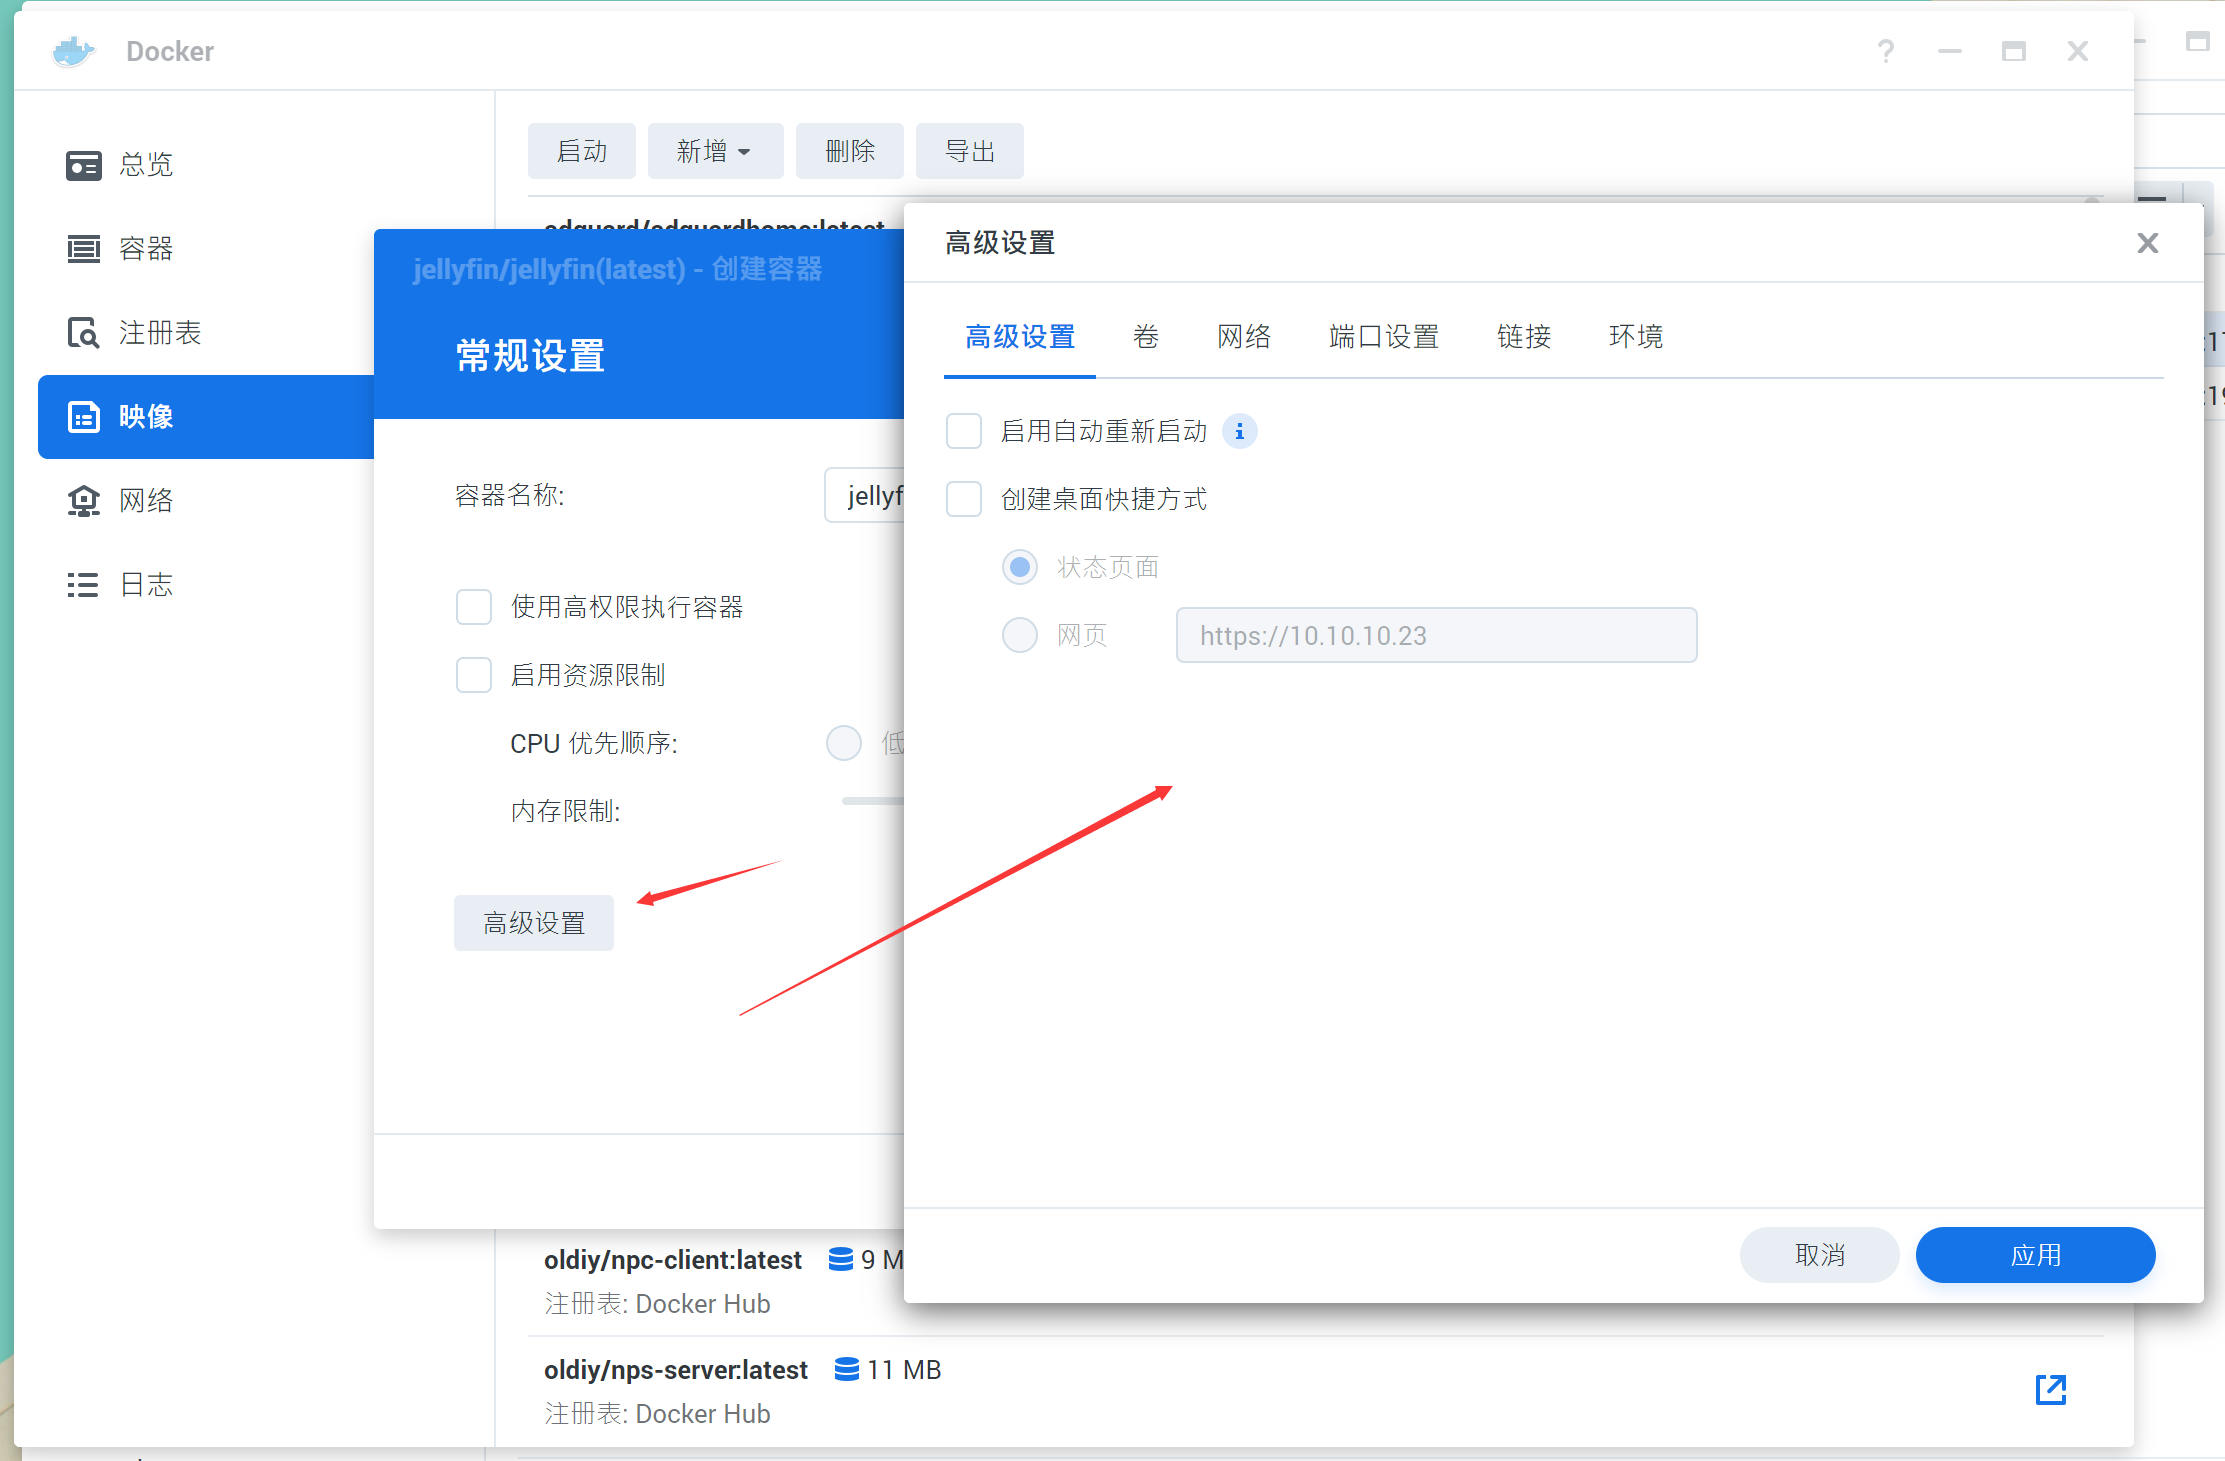Screen dimensions: 2225x1461
Task: Click 取消 to cancel settings
Action: 1820,1255
